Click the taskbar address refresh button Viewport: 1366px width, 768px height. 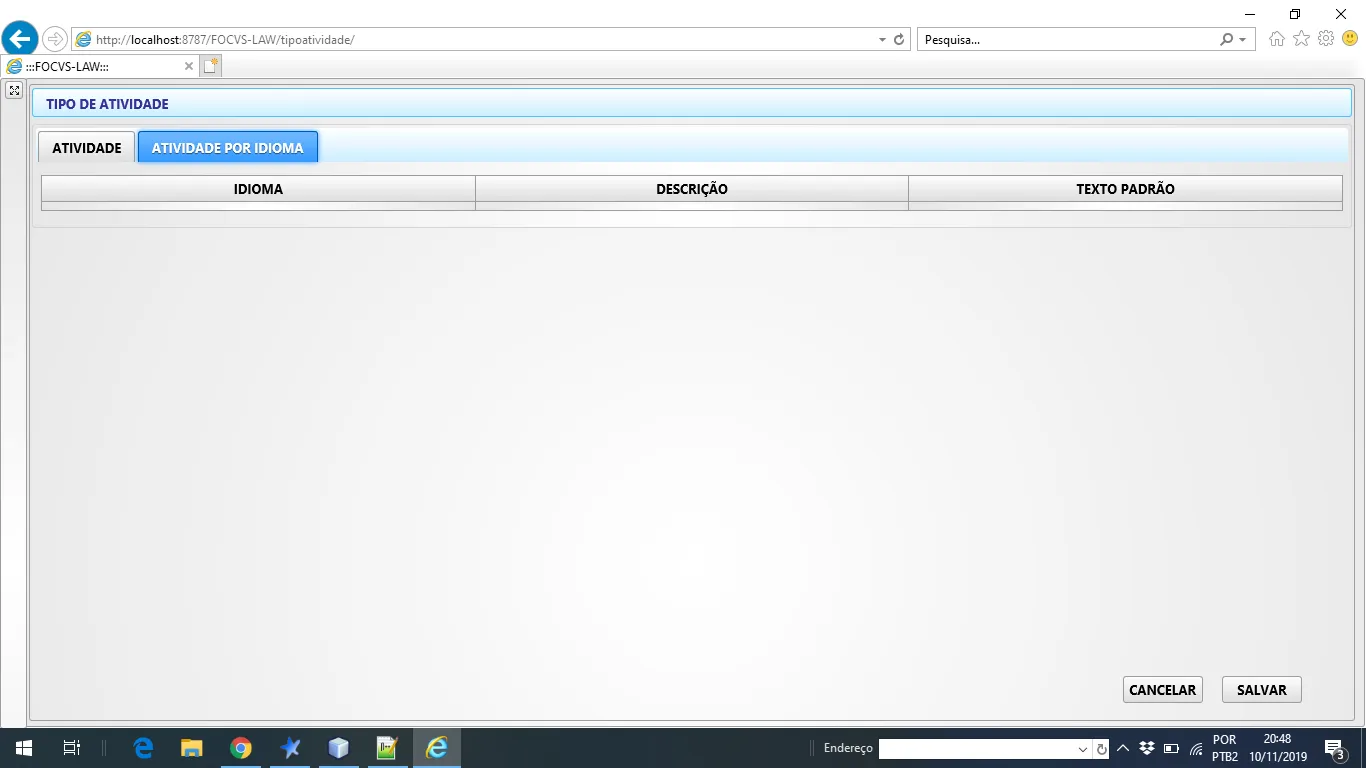click(x=1101, y=749)
